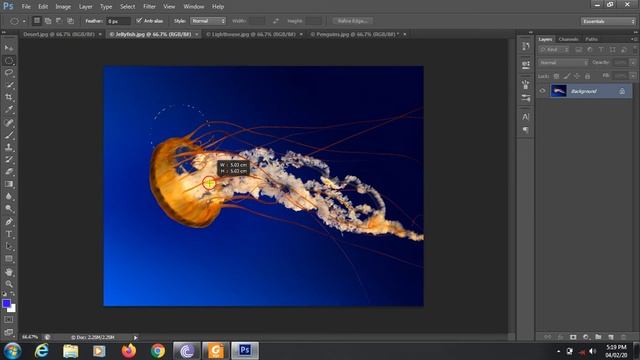
Task: Toggle Lock position icon
Action: point(577,76)
